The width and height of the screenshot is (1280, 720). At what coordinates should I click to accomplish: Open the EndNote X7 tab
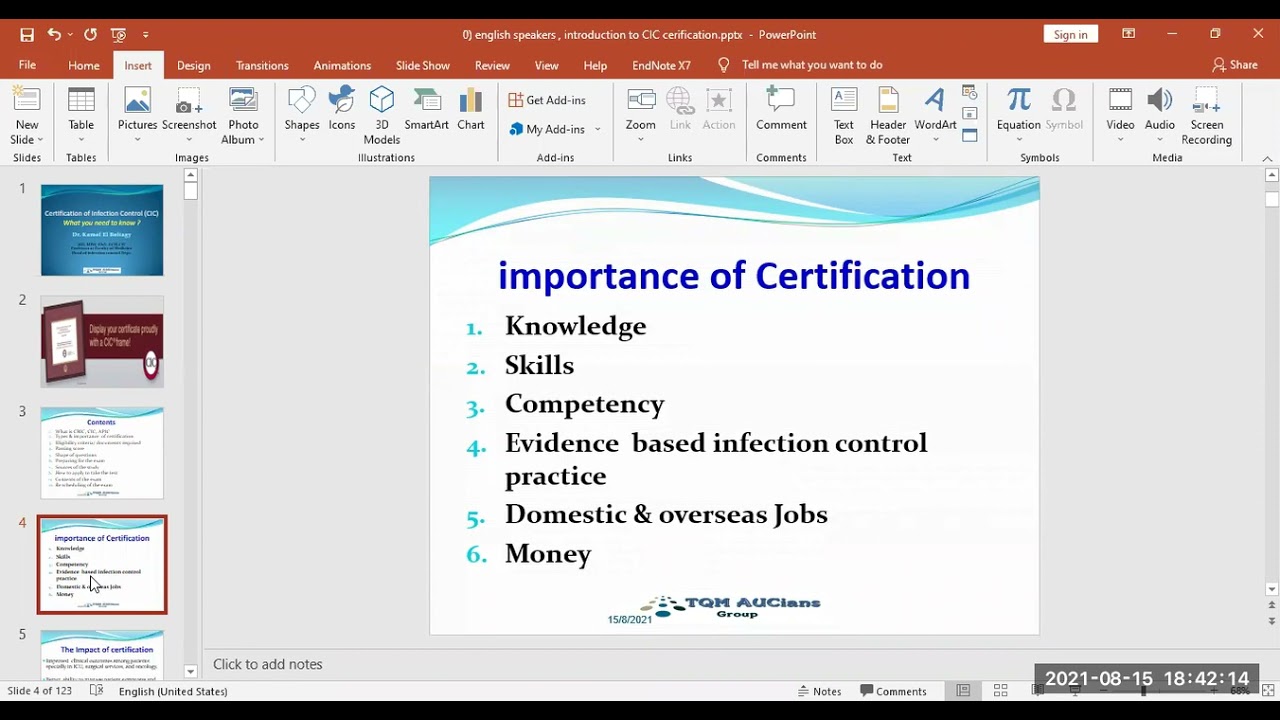661,65
